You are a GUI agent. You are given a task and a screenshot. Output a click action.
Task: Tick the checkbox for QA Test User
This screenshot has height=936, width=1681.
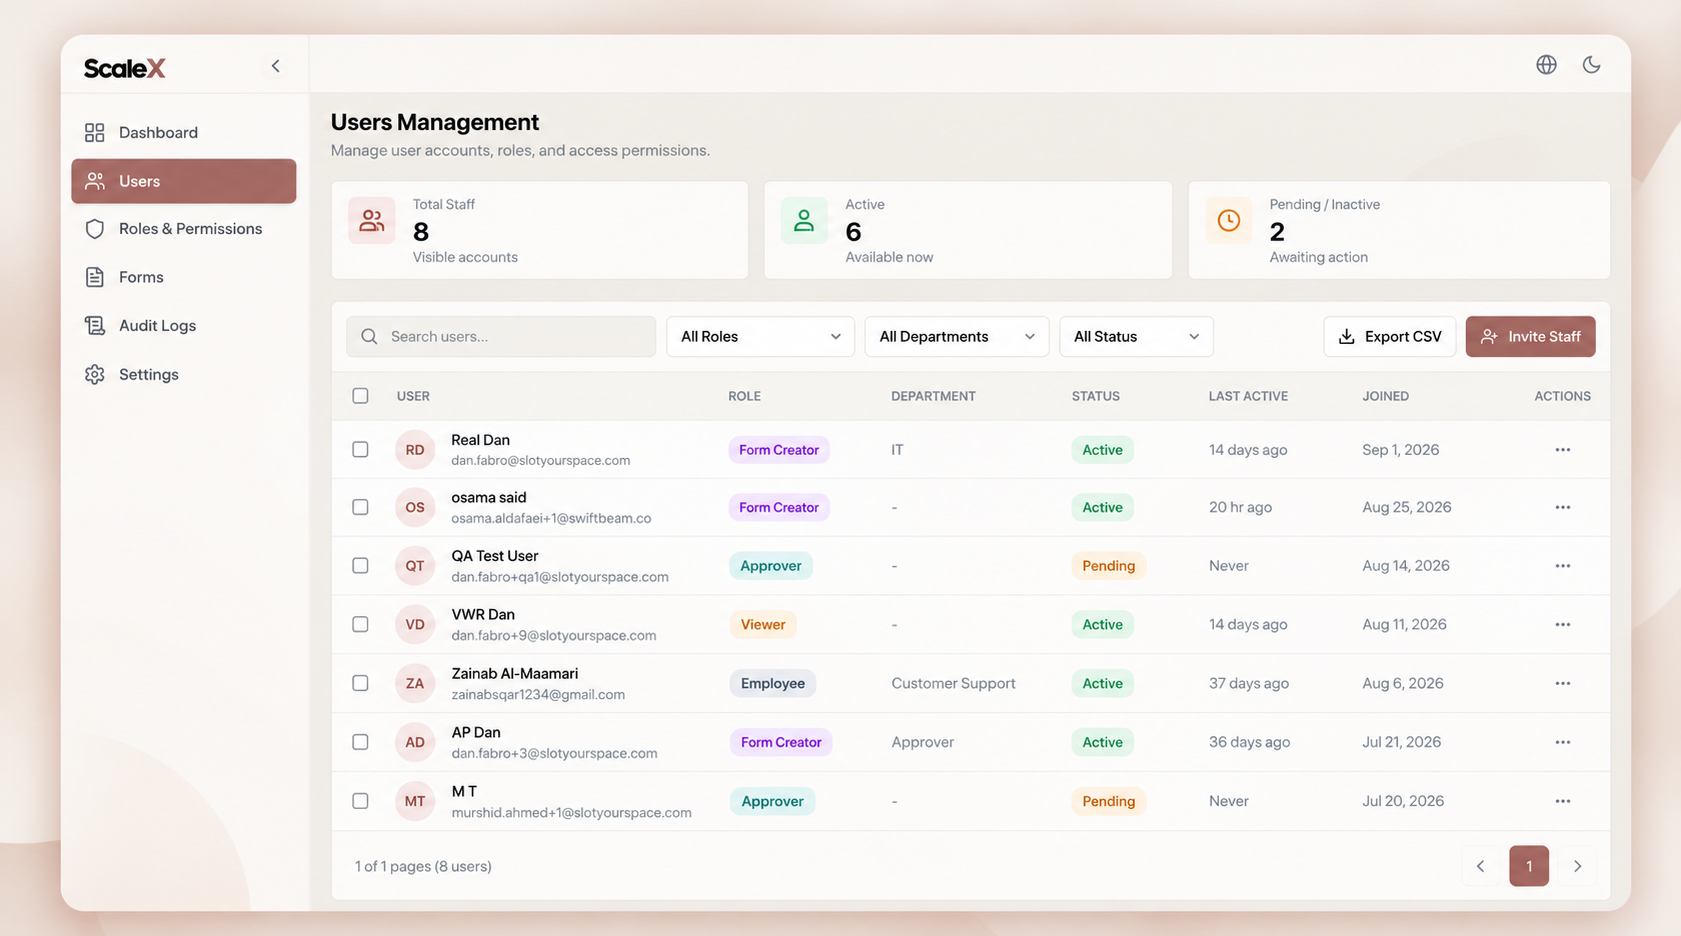[x=360, y=566]
